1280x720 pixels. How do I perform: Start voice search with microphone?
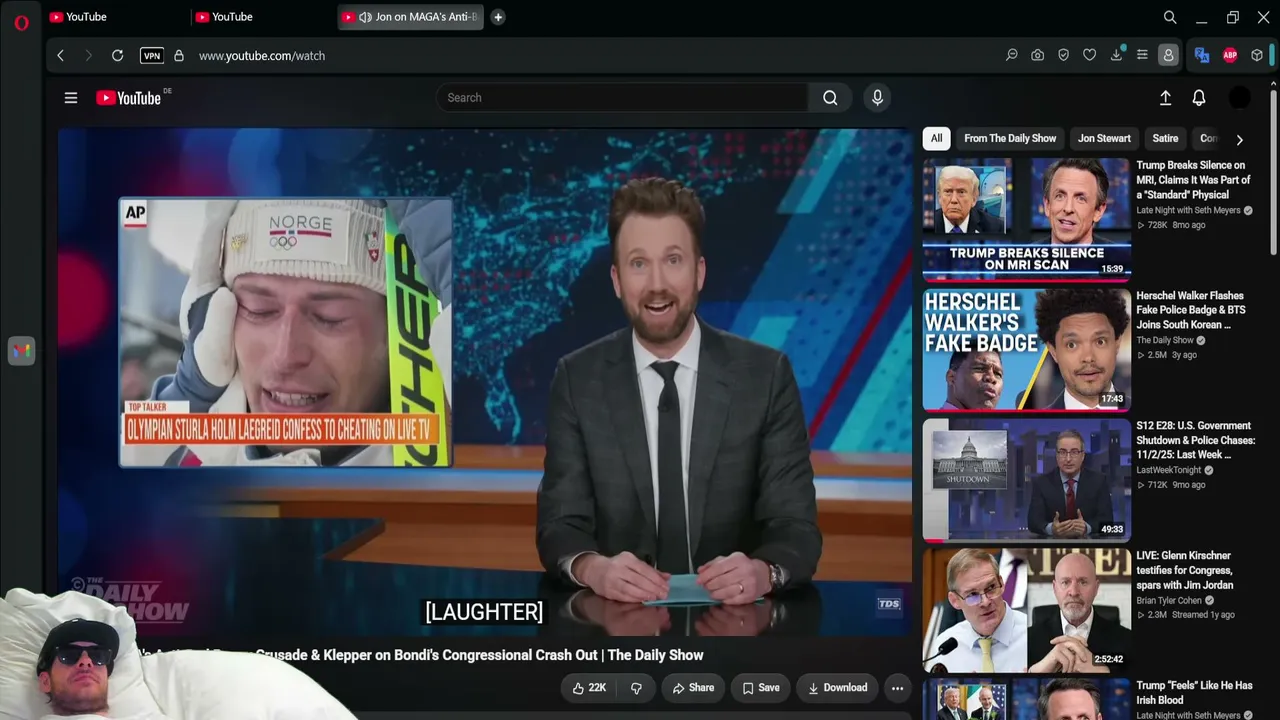coord(877,98)
